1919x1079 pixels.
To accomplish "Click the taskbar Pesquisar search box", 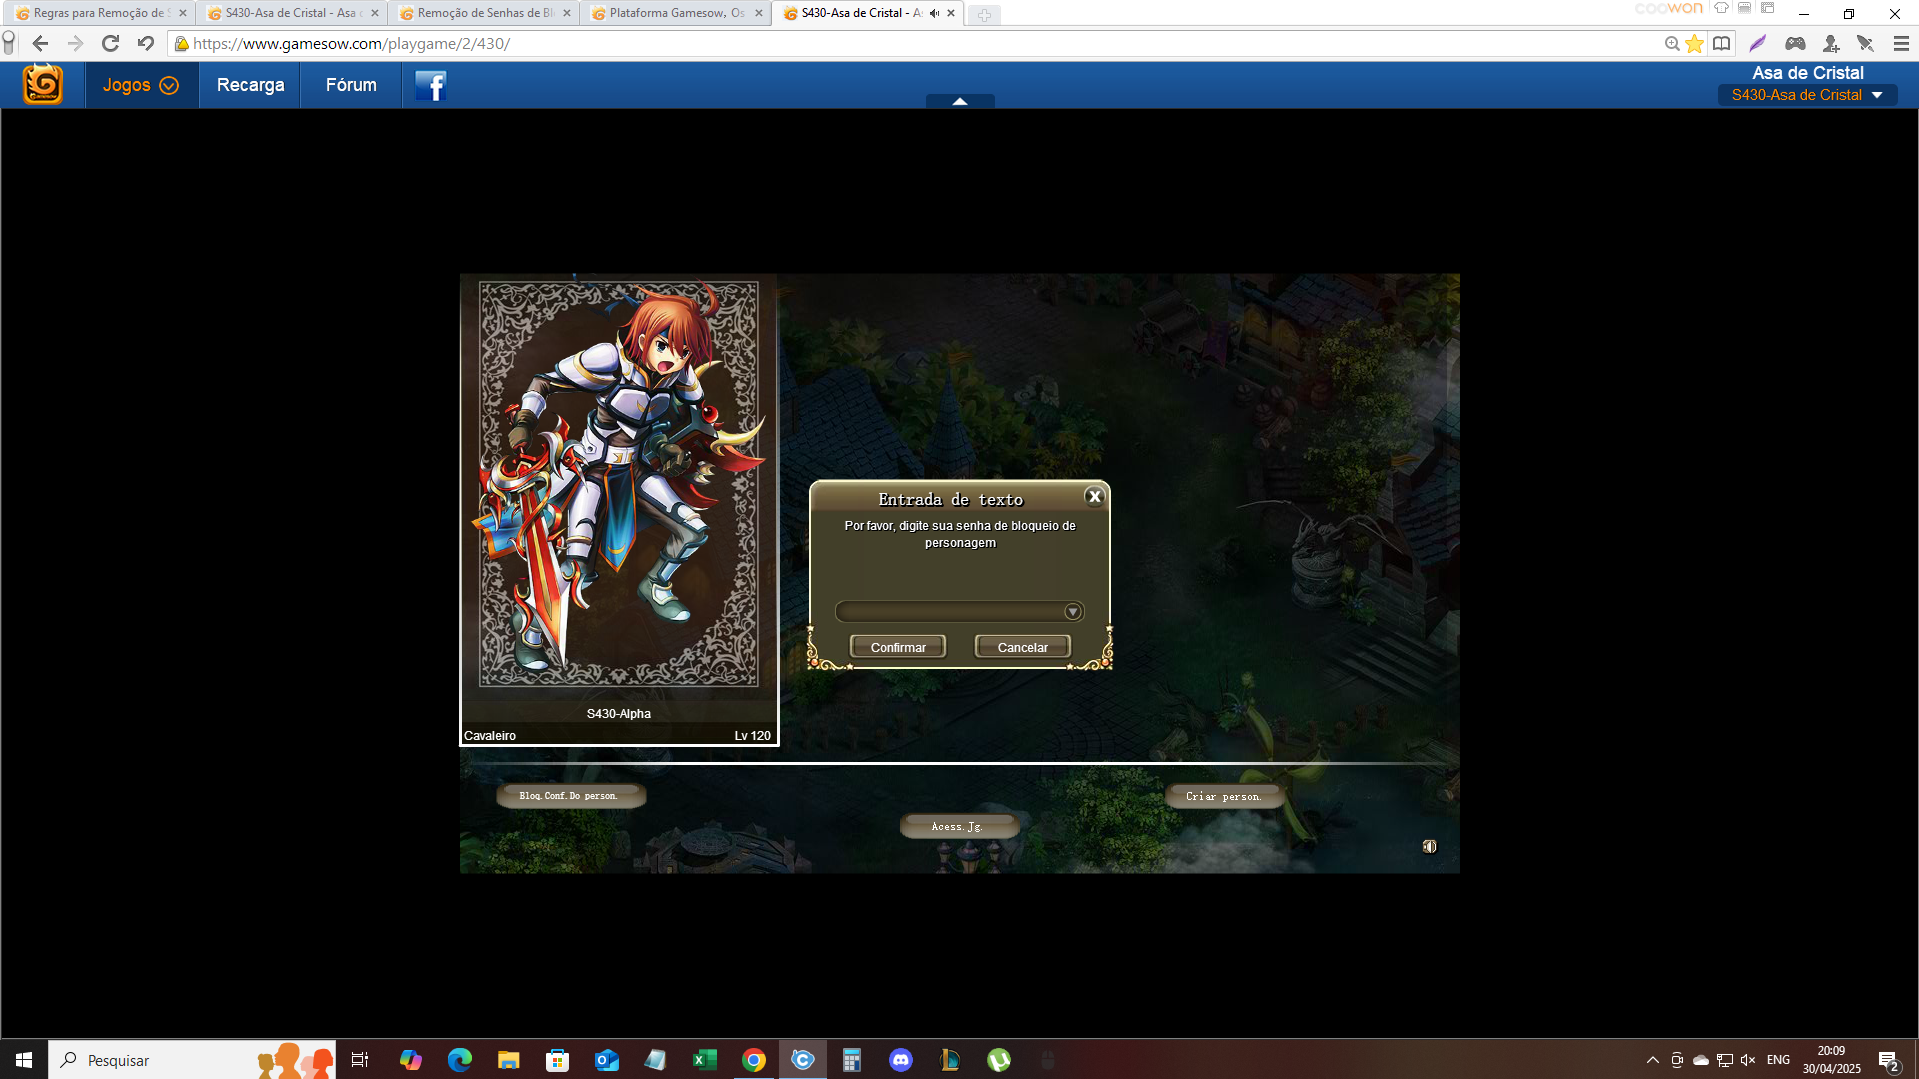I will tap(192, 1060).
